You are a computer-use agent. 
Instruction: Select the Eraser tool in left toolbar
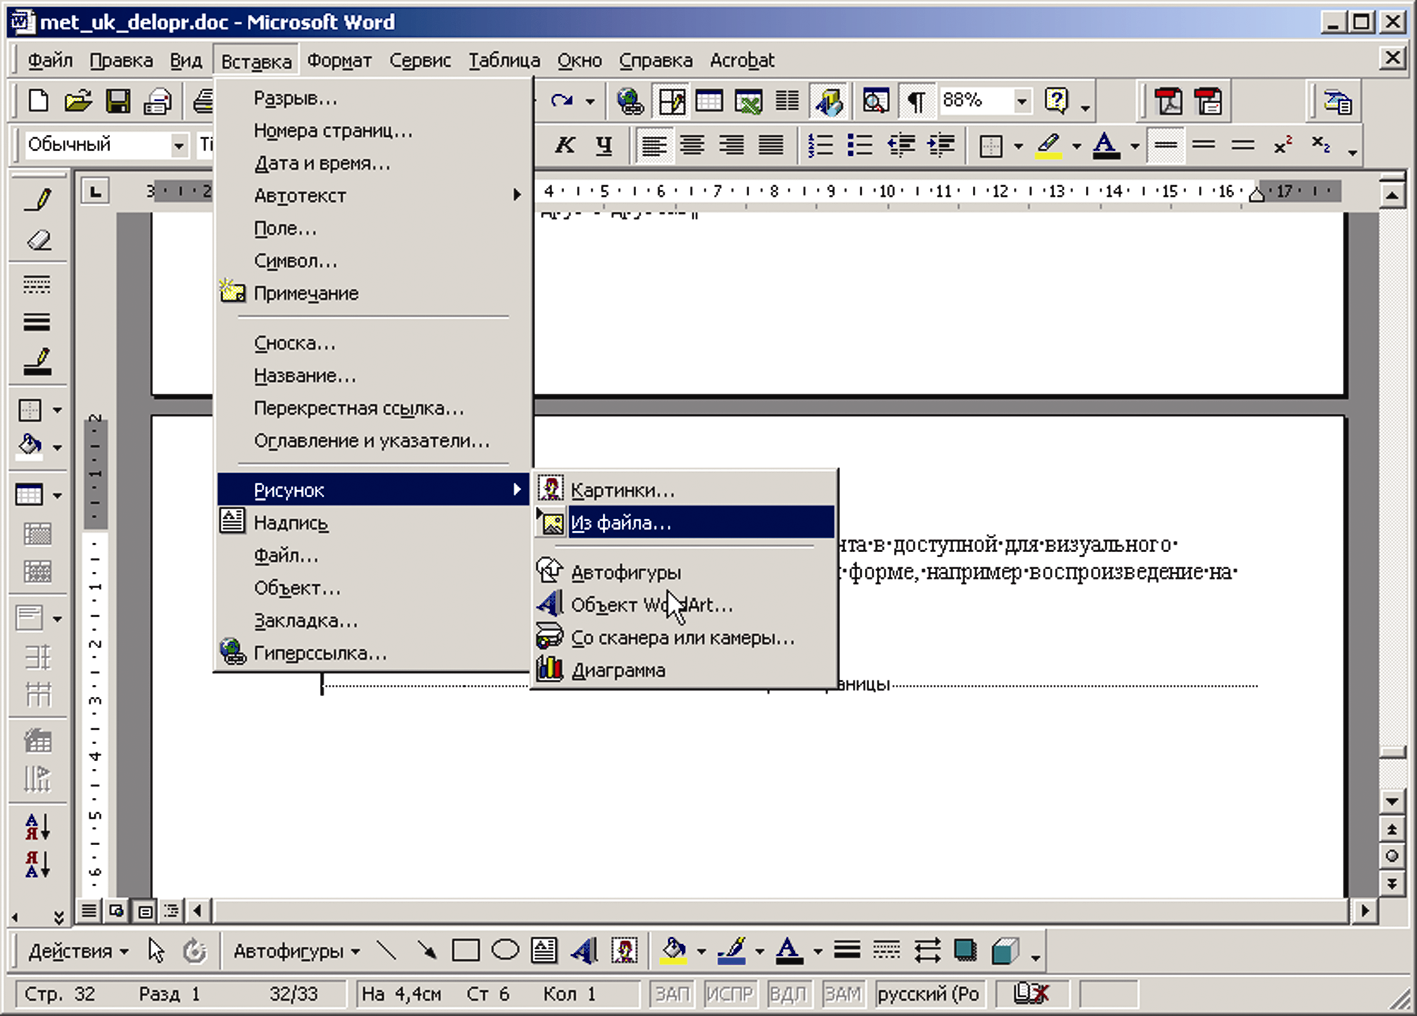38,240
